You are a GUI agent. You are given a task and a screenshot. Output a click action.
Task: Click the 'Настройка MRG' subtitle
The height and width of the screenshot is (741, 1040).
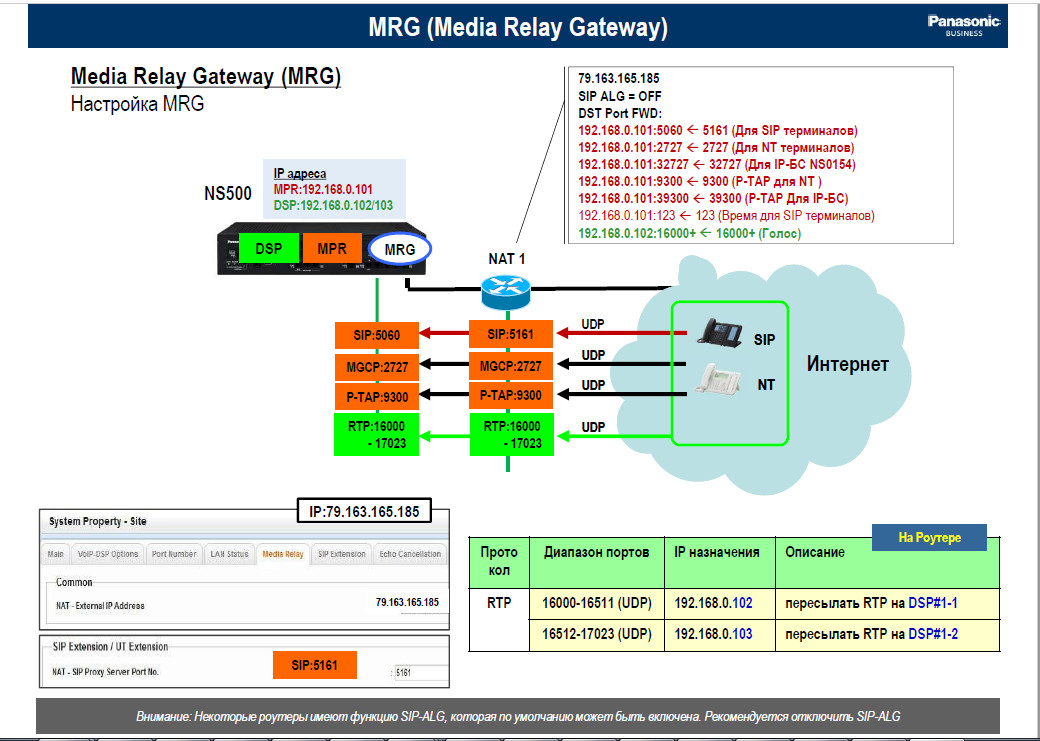point(137,104)
